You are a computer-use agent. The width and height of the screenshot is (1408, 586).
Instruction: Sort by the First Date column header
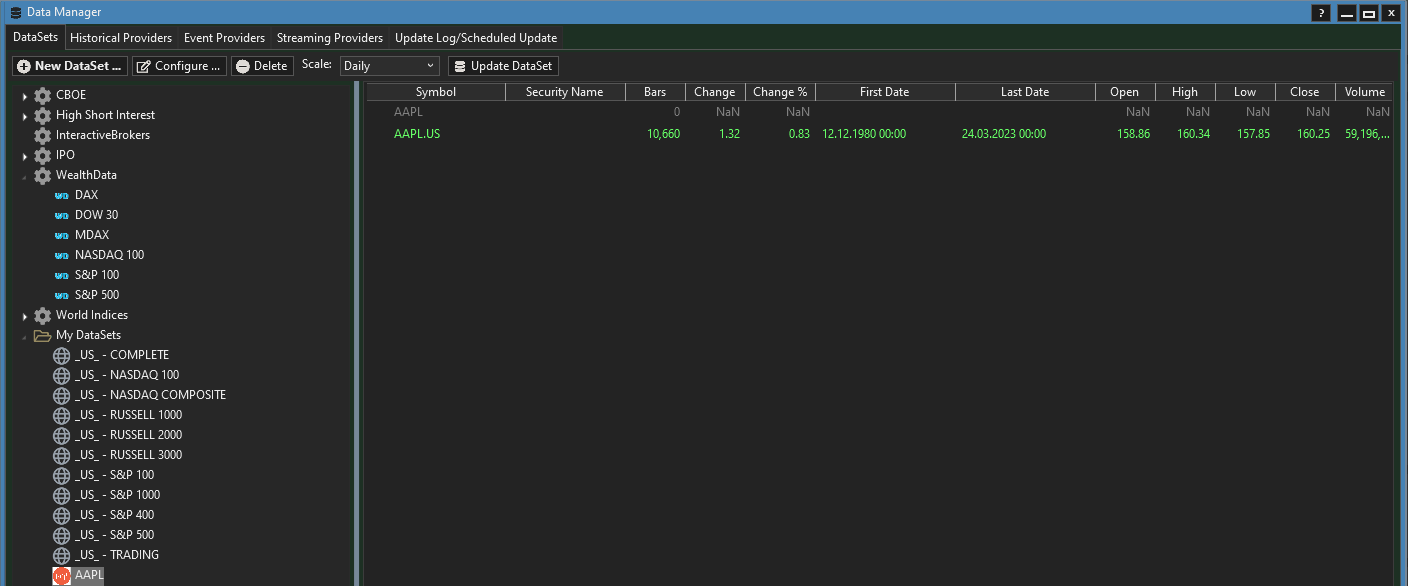885,92
